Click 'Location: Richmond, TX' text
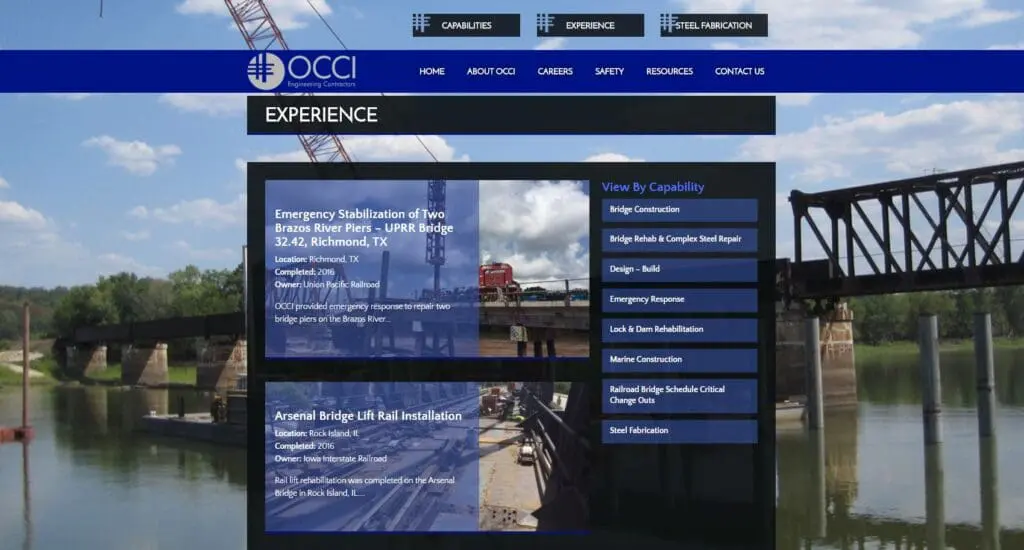Viewport: 1024px width, 550px height. click(x=317, y=259)
